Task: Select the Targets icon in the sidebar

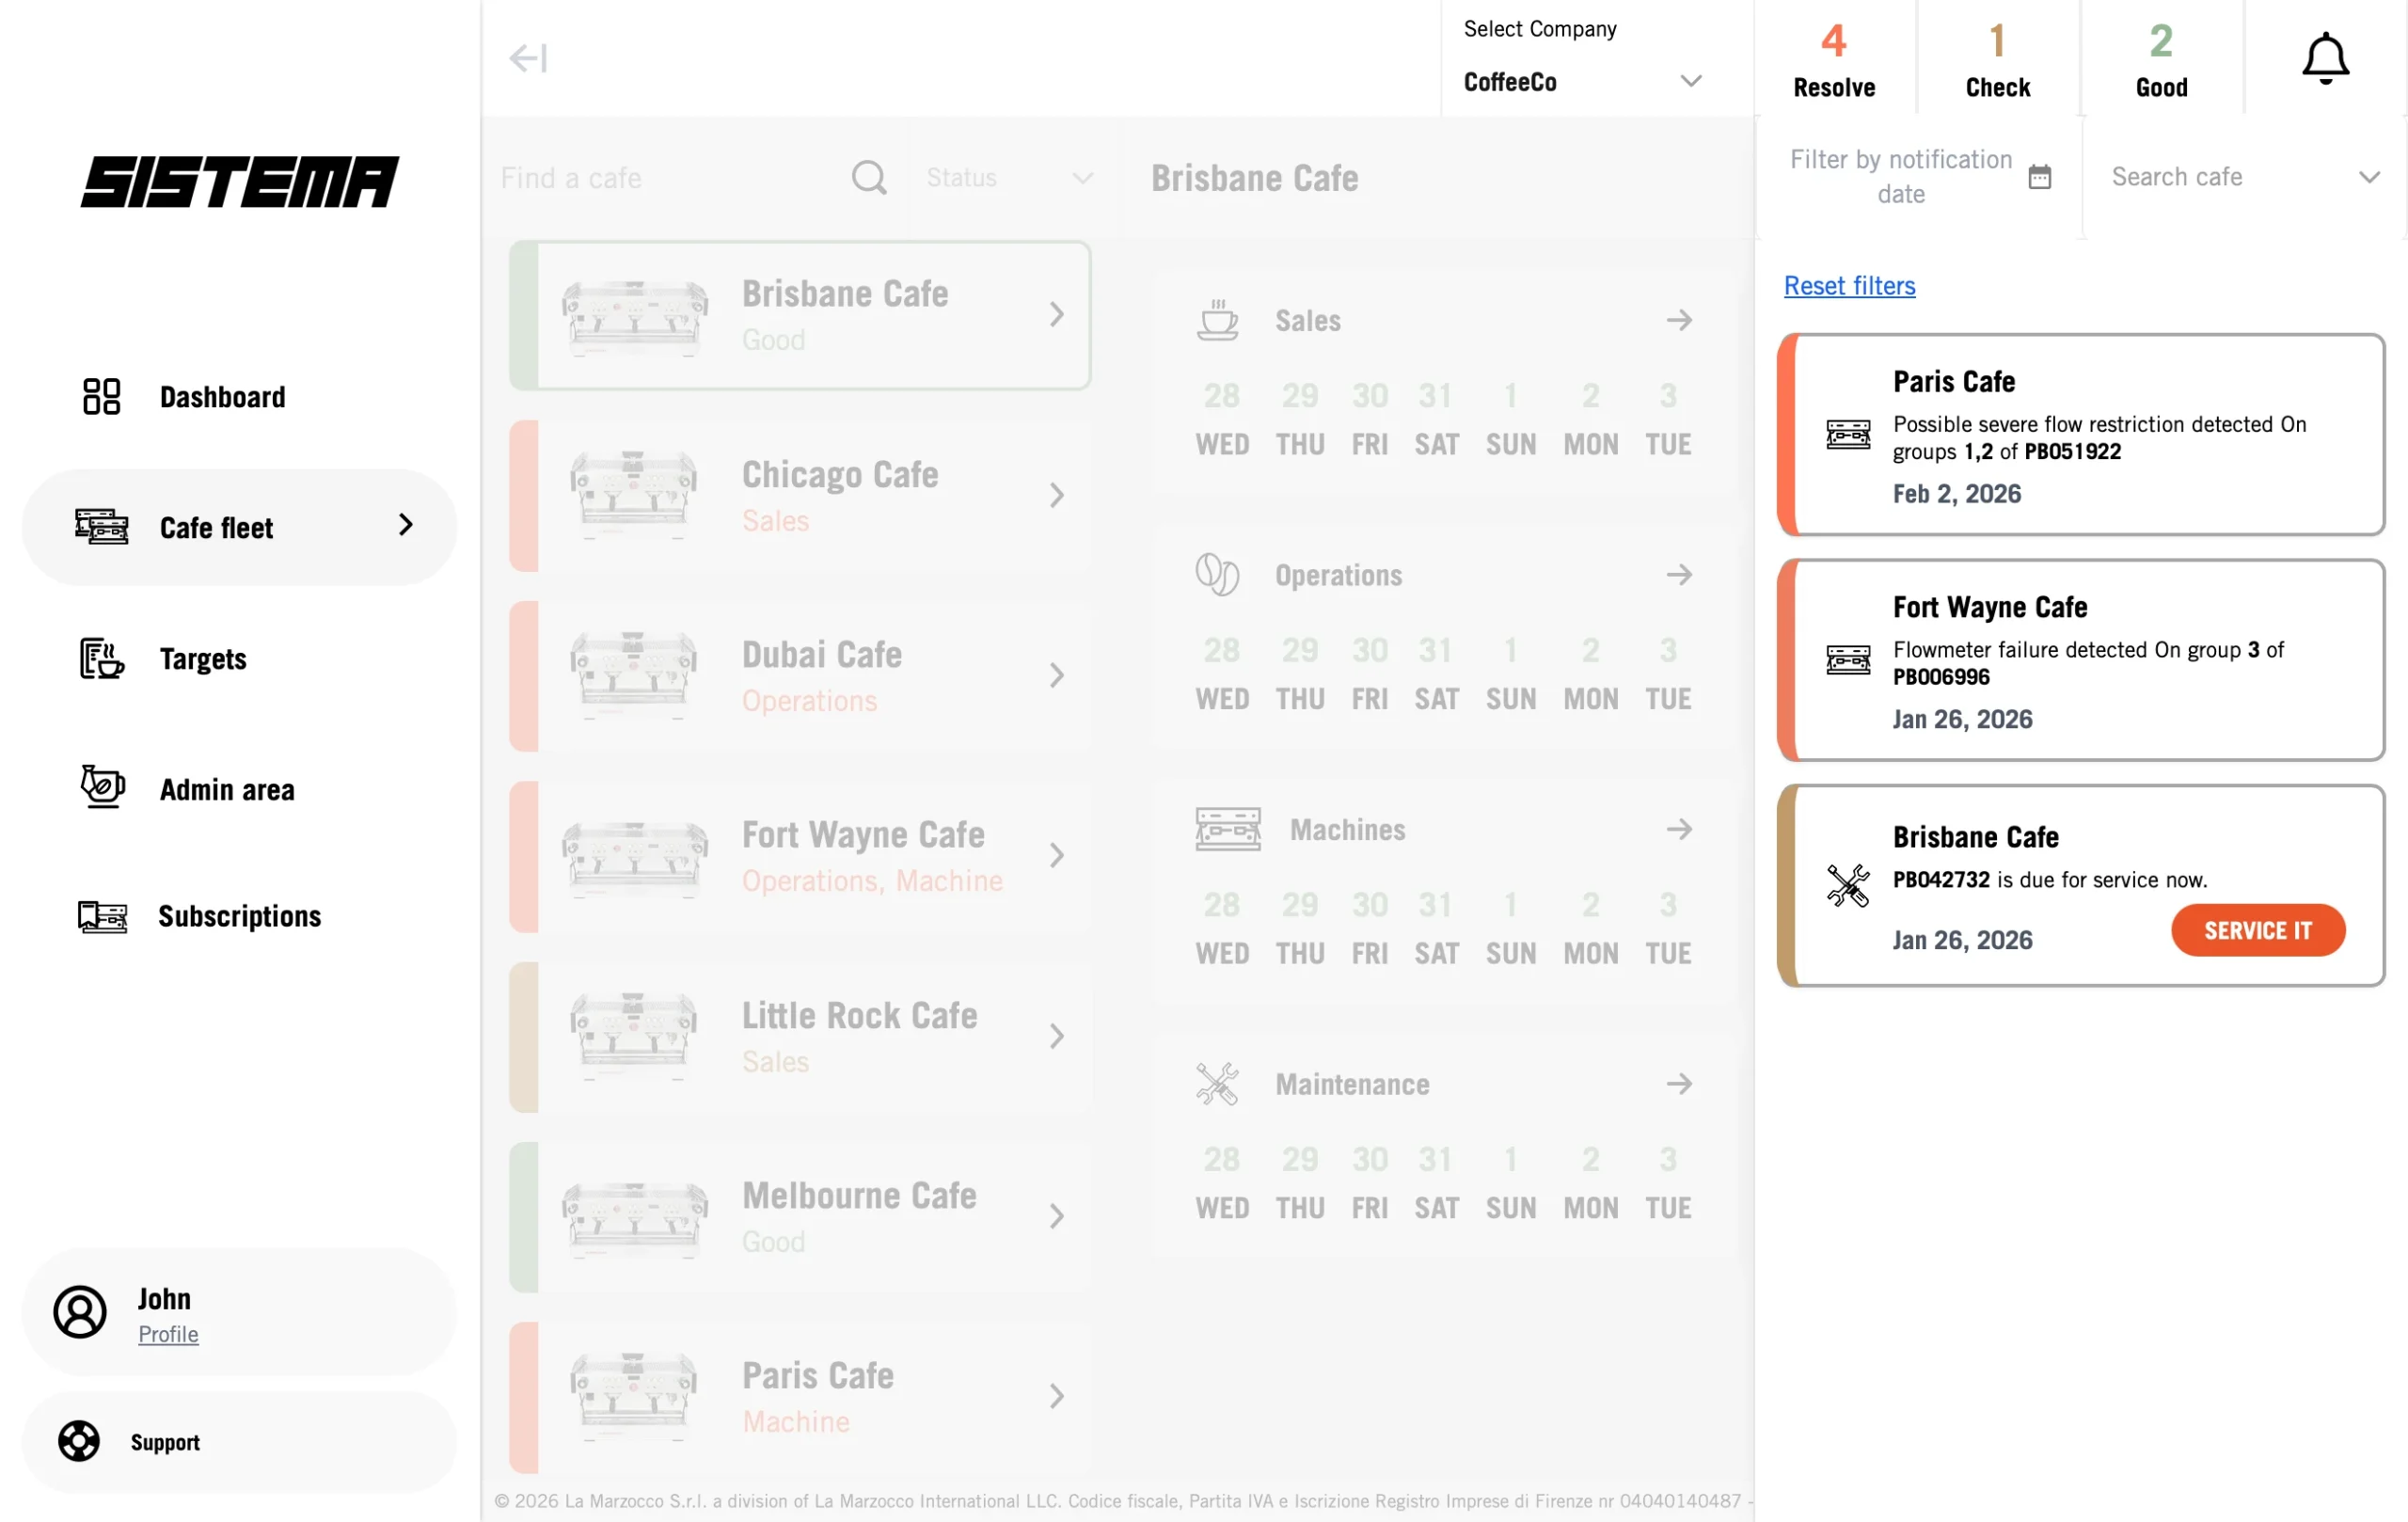Action: pos(100,659)
